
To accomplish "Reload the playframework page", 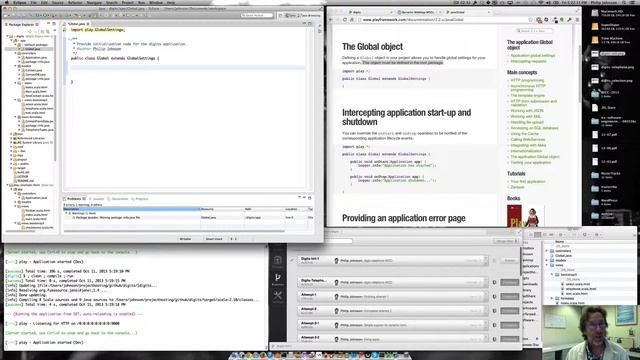I will tap(345, 20).
